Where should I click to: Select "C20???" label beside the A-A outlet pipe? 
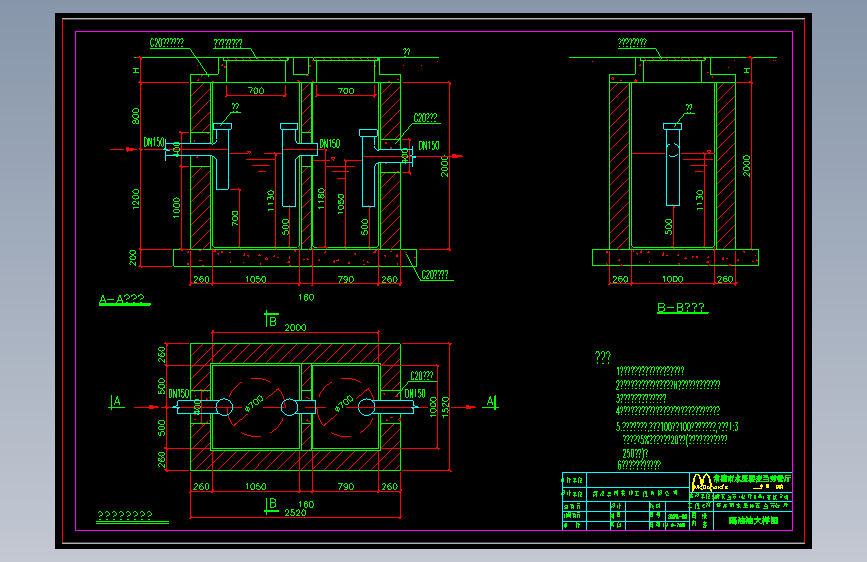click(425, 118)
